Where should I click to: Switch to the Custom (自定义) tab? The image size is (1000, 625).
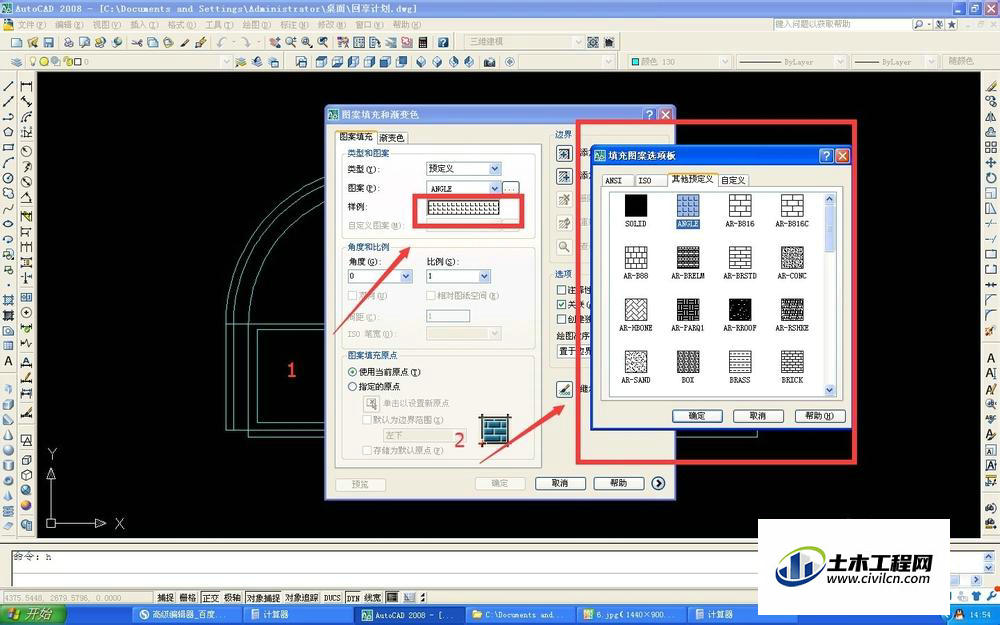coord(733,180)
